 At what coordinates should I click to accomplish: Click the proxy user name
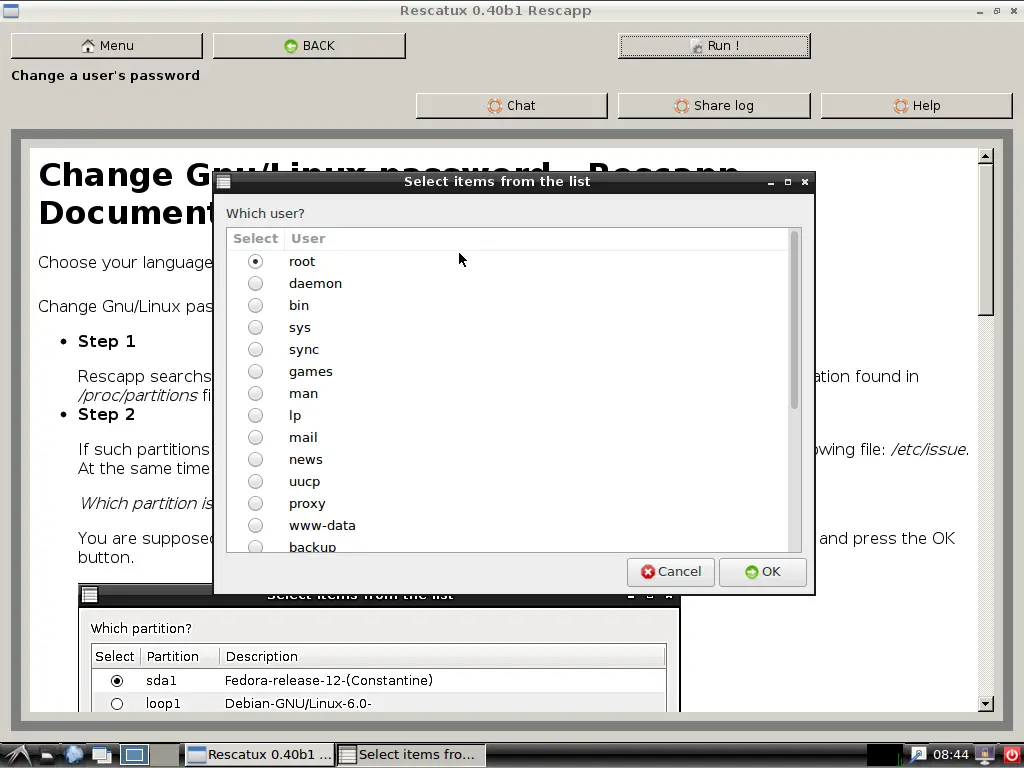pyautogui.click(x=307, y=504)
